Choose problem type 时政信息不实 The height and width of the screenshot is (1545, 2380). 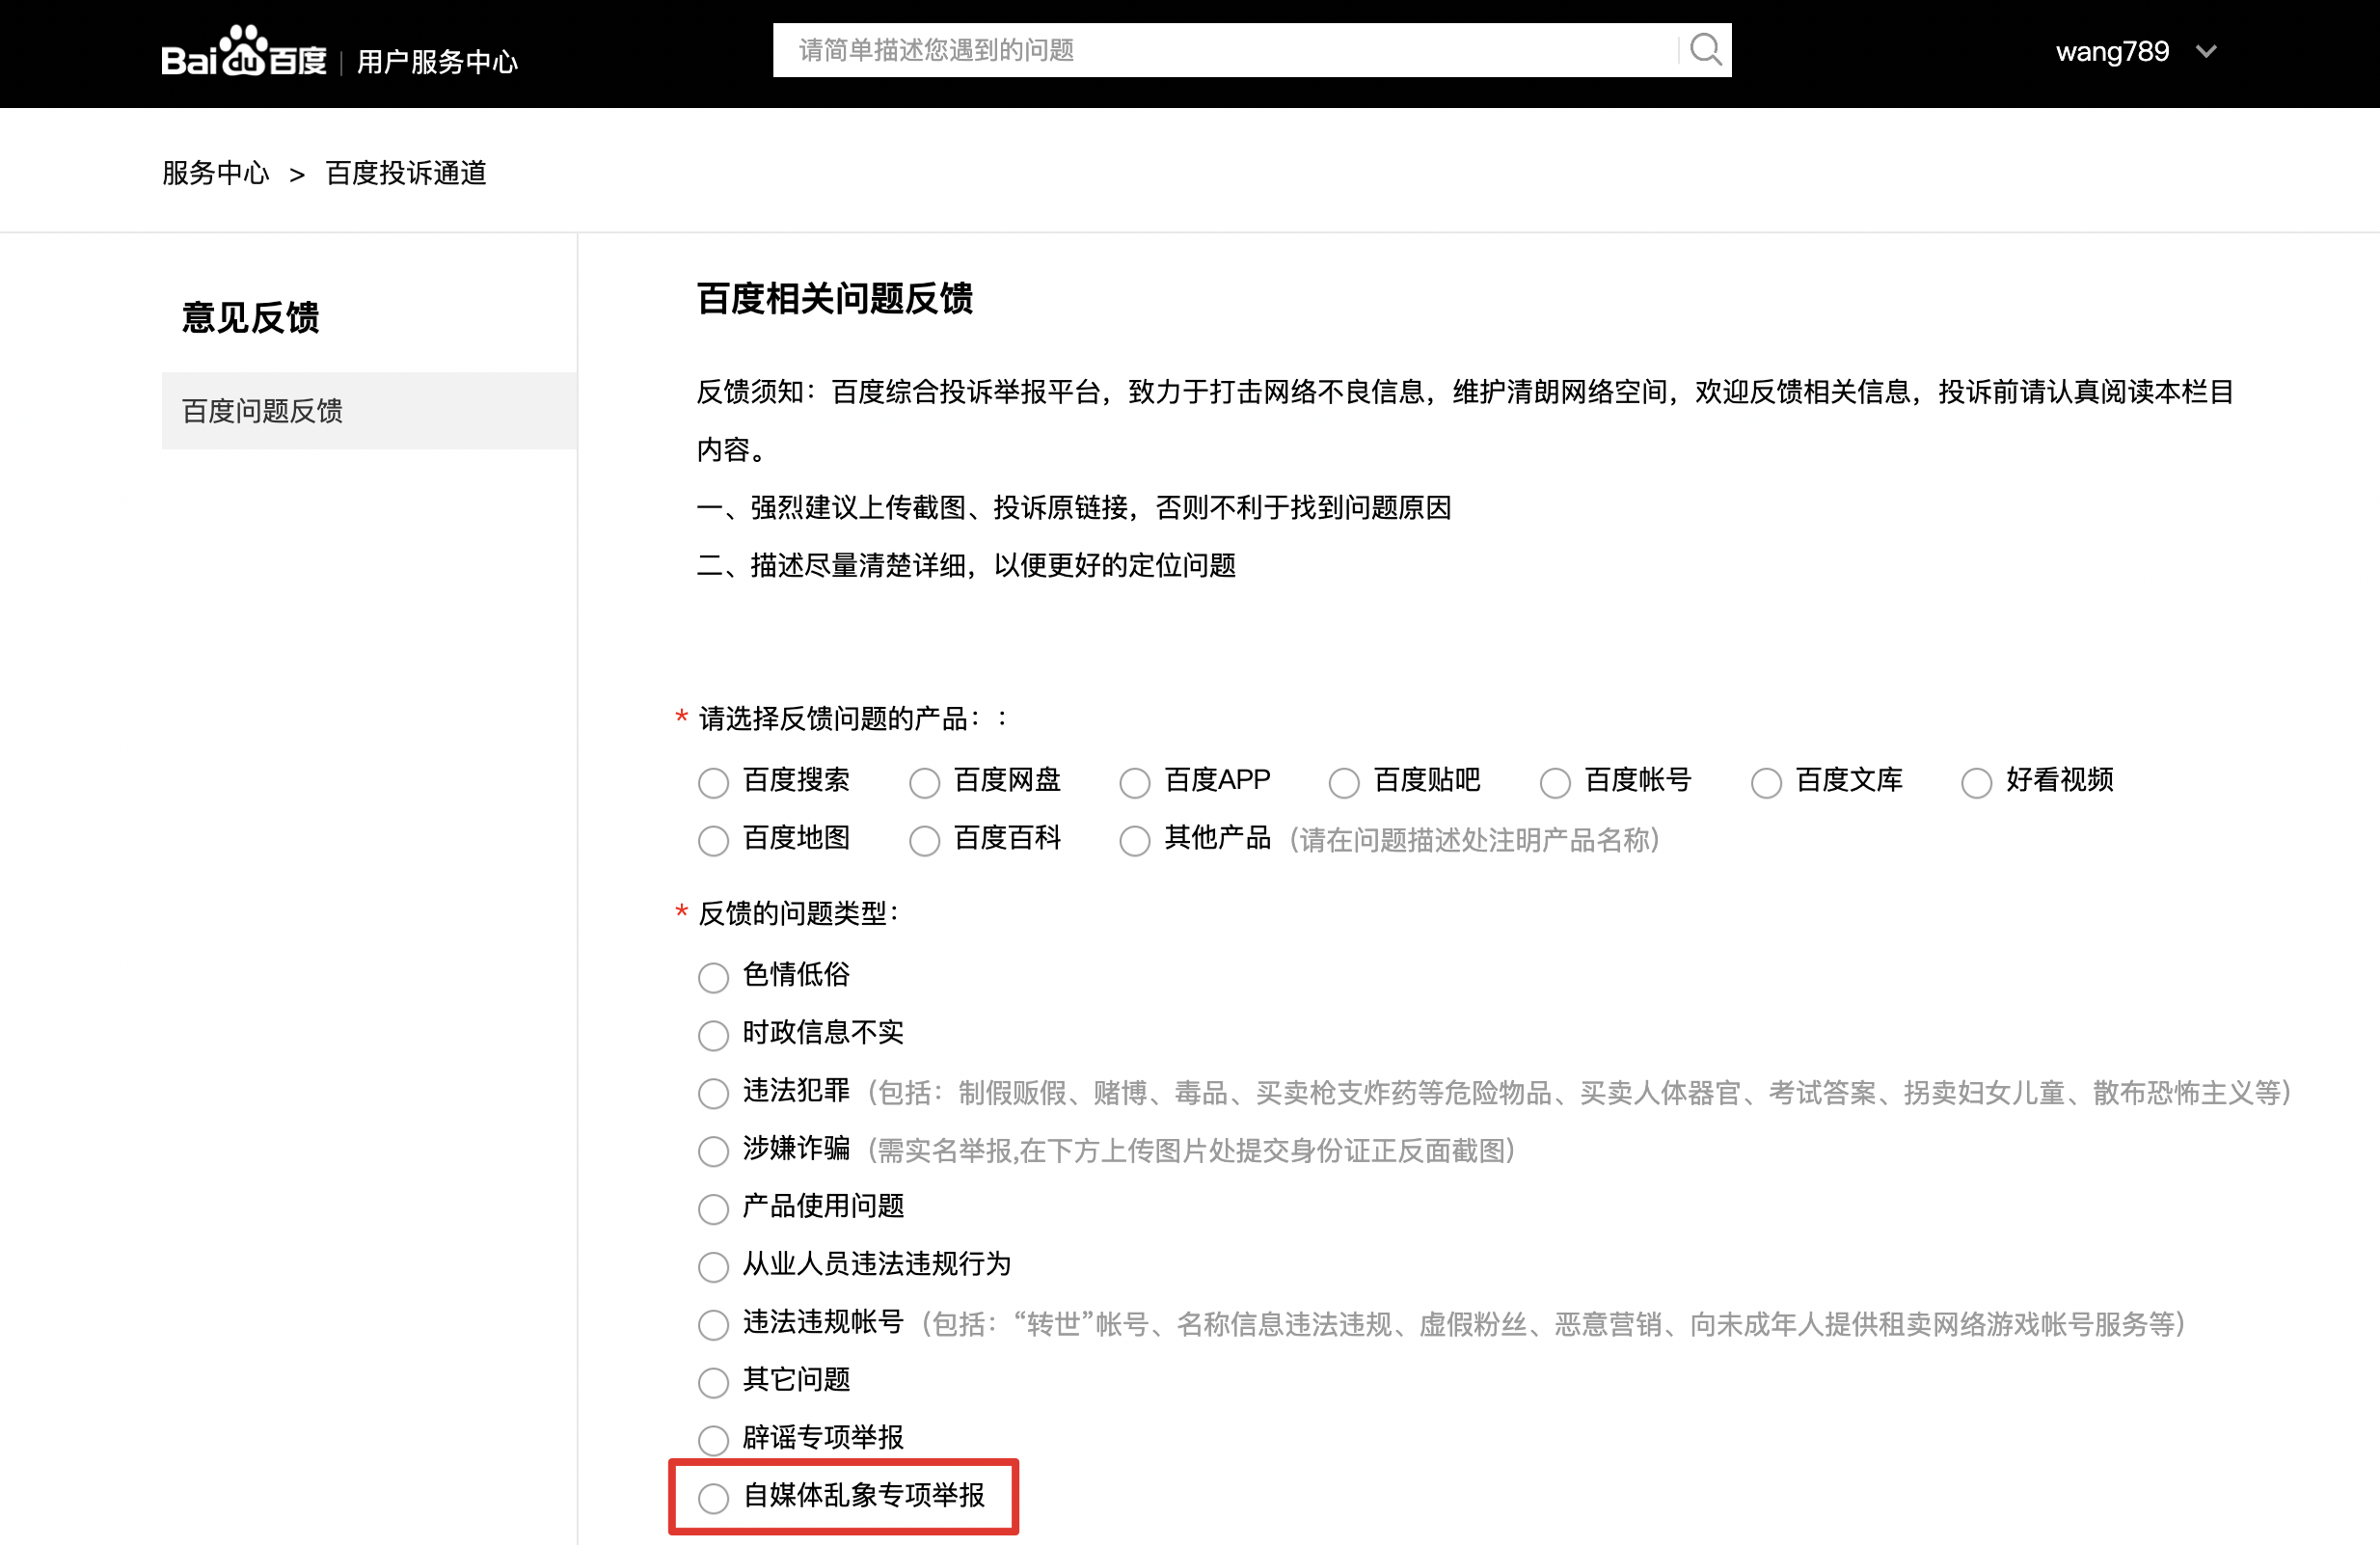713,1035
